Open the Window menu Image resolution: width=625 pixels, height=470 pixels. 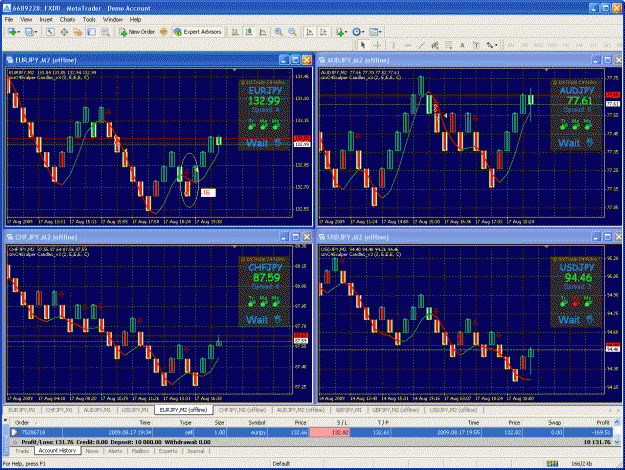point(112,20)
